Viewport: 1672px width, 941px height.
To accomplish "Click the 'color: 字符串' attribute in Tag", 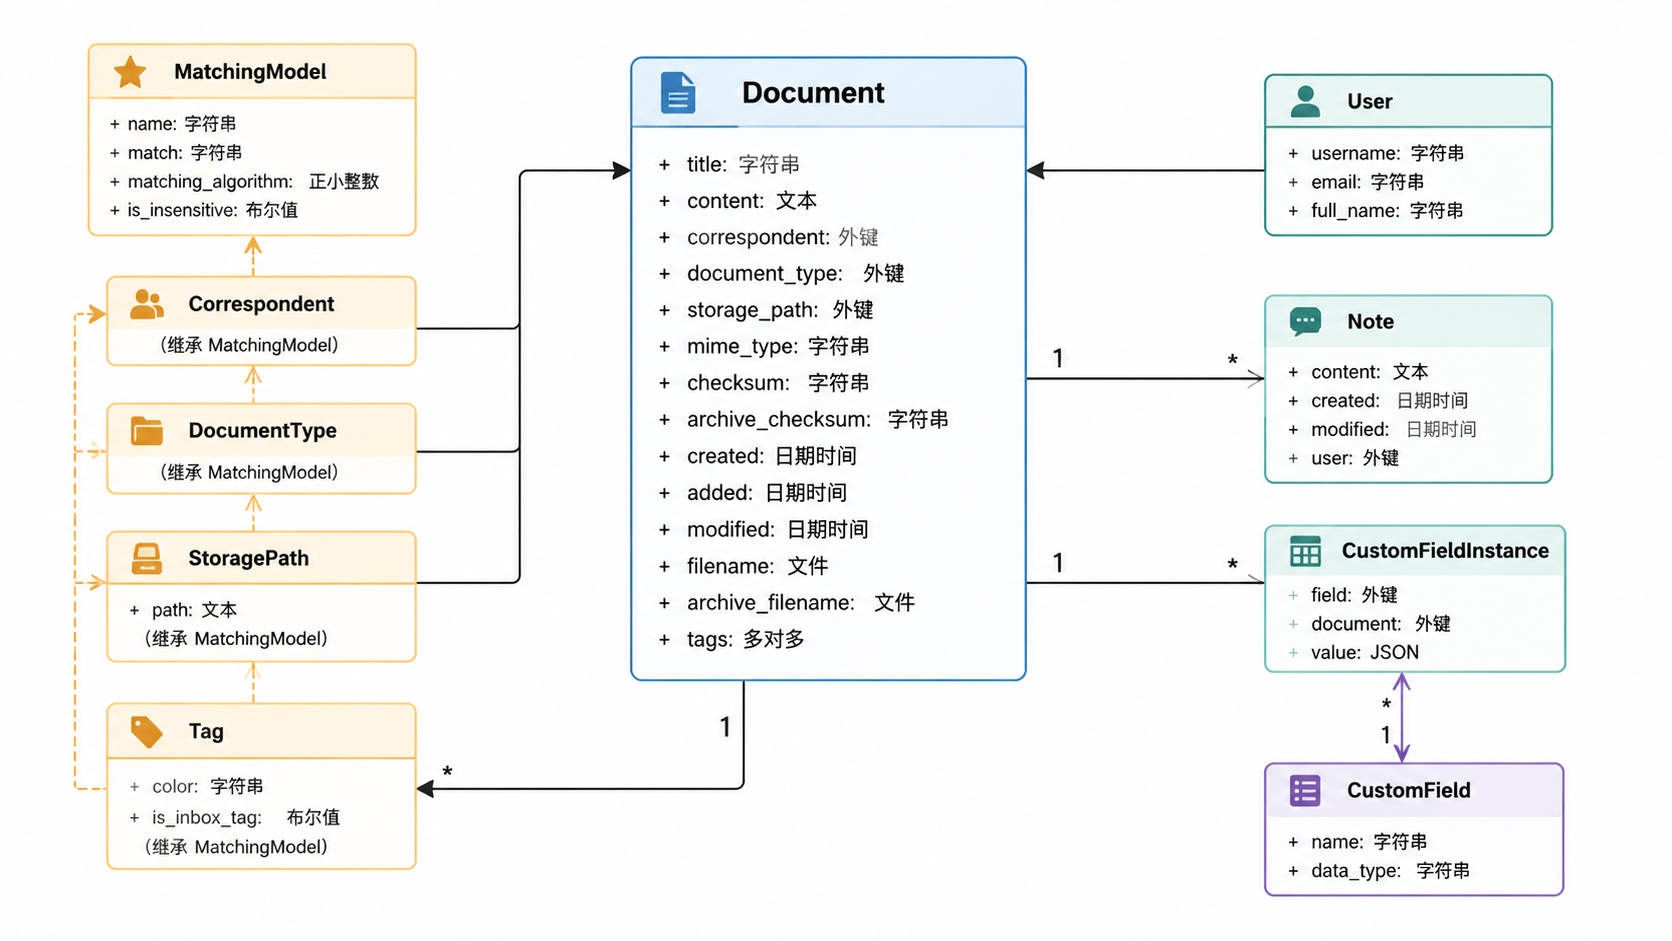I will 196,787.
